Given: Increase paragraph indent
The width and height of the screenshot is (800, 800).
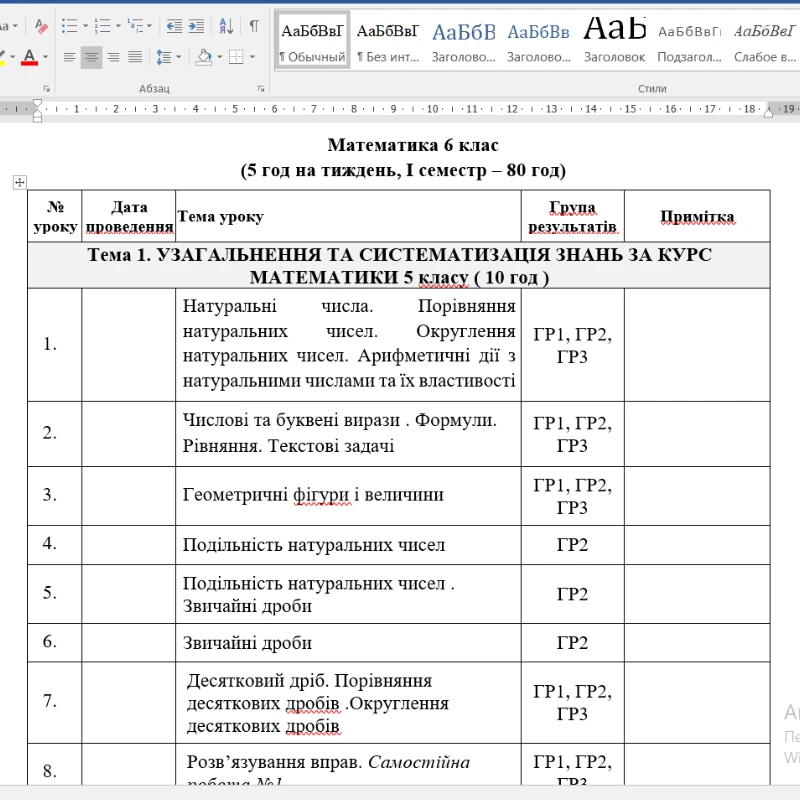Looking at the screenshot, I should click(196, 26).
